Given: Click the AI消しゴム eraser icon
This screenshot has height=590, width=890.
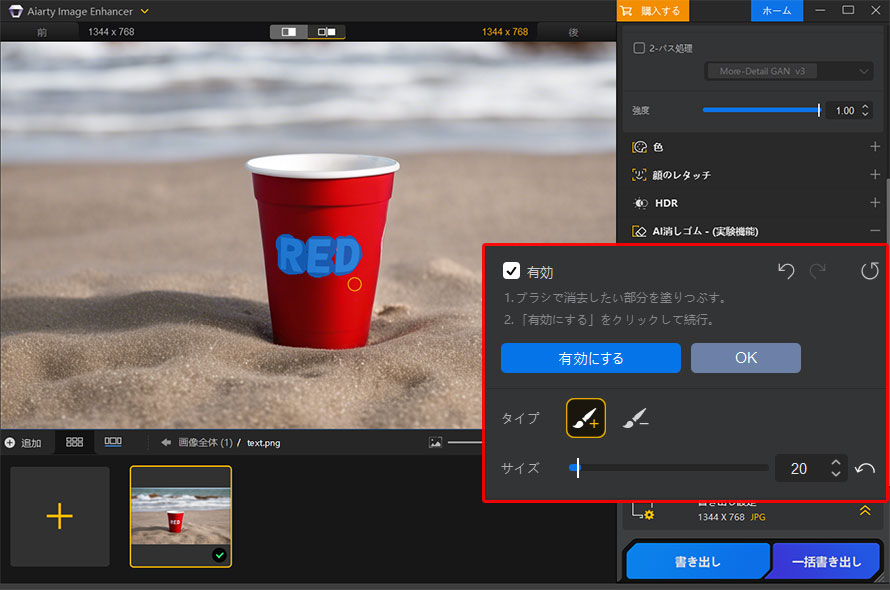Looking at the screenshot, I should pyautogui.click(x=639, y=231).
